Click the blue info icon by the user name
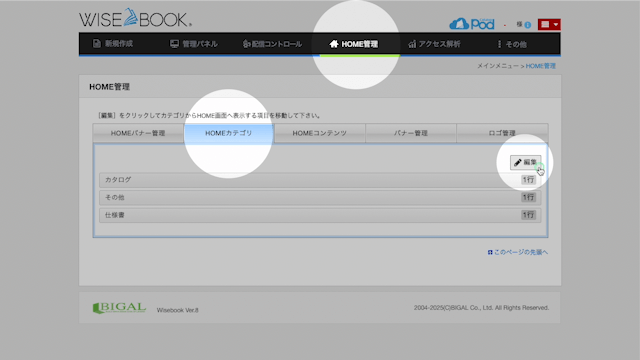 click(528, 25)
